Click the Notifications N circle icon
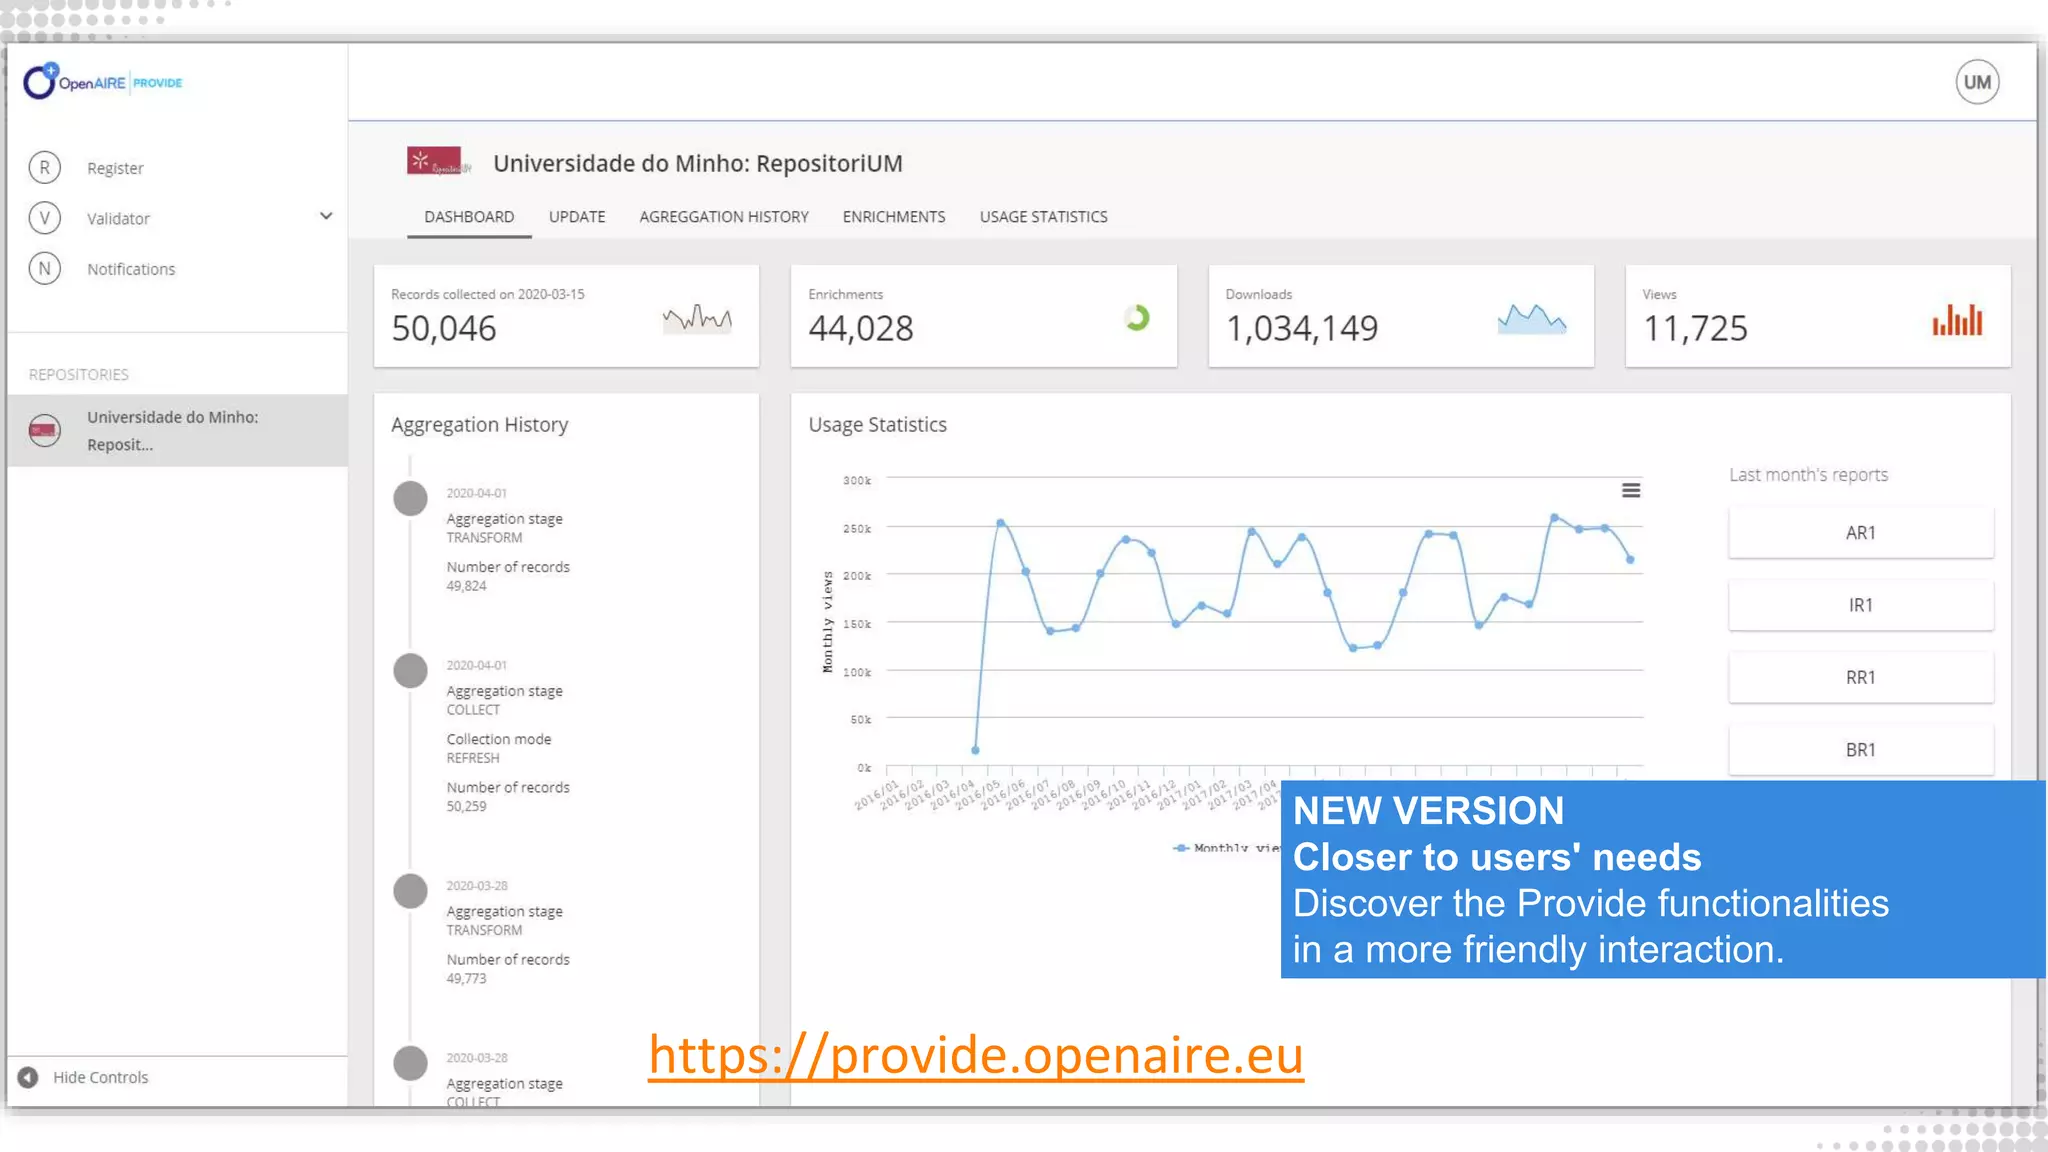This screenshot has width=2048, height=1152. pyautogui.click(x=45, y=268)
